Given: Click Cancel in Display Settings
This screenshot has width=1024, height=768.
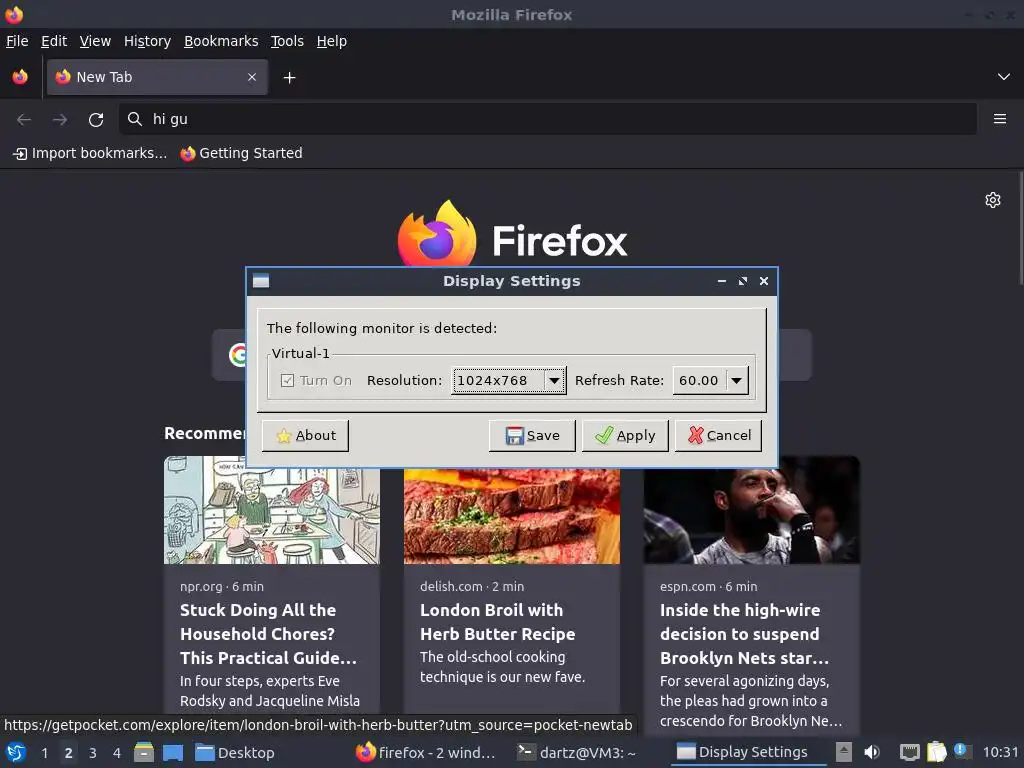Looking at the screenshot, I should click(718, 436).
